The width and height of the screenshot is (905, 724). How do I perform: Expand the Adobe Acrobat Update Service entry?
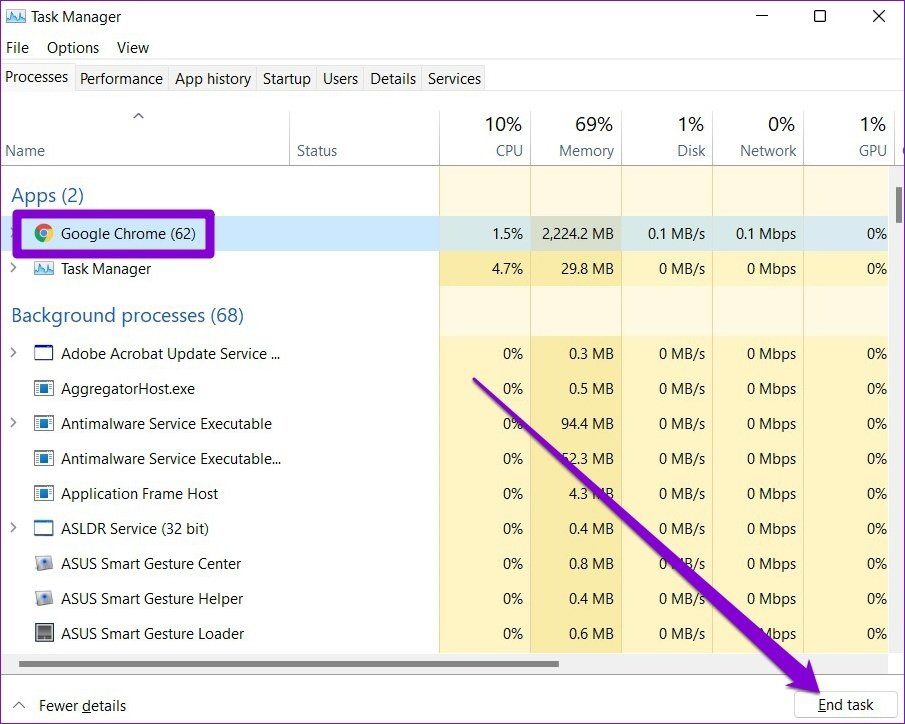click(16, 353)
